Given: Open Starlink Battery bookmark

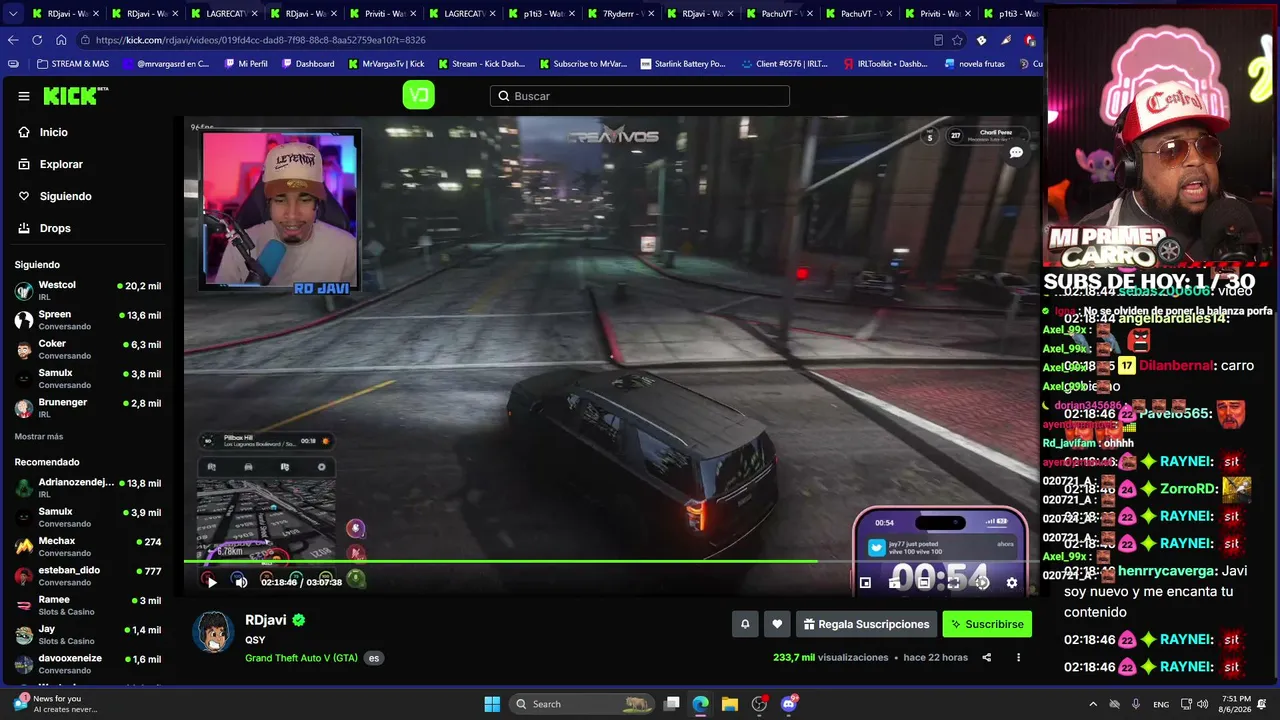Looking at the screenshot, I should 682,64.
